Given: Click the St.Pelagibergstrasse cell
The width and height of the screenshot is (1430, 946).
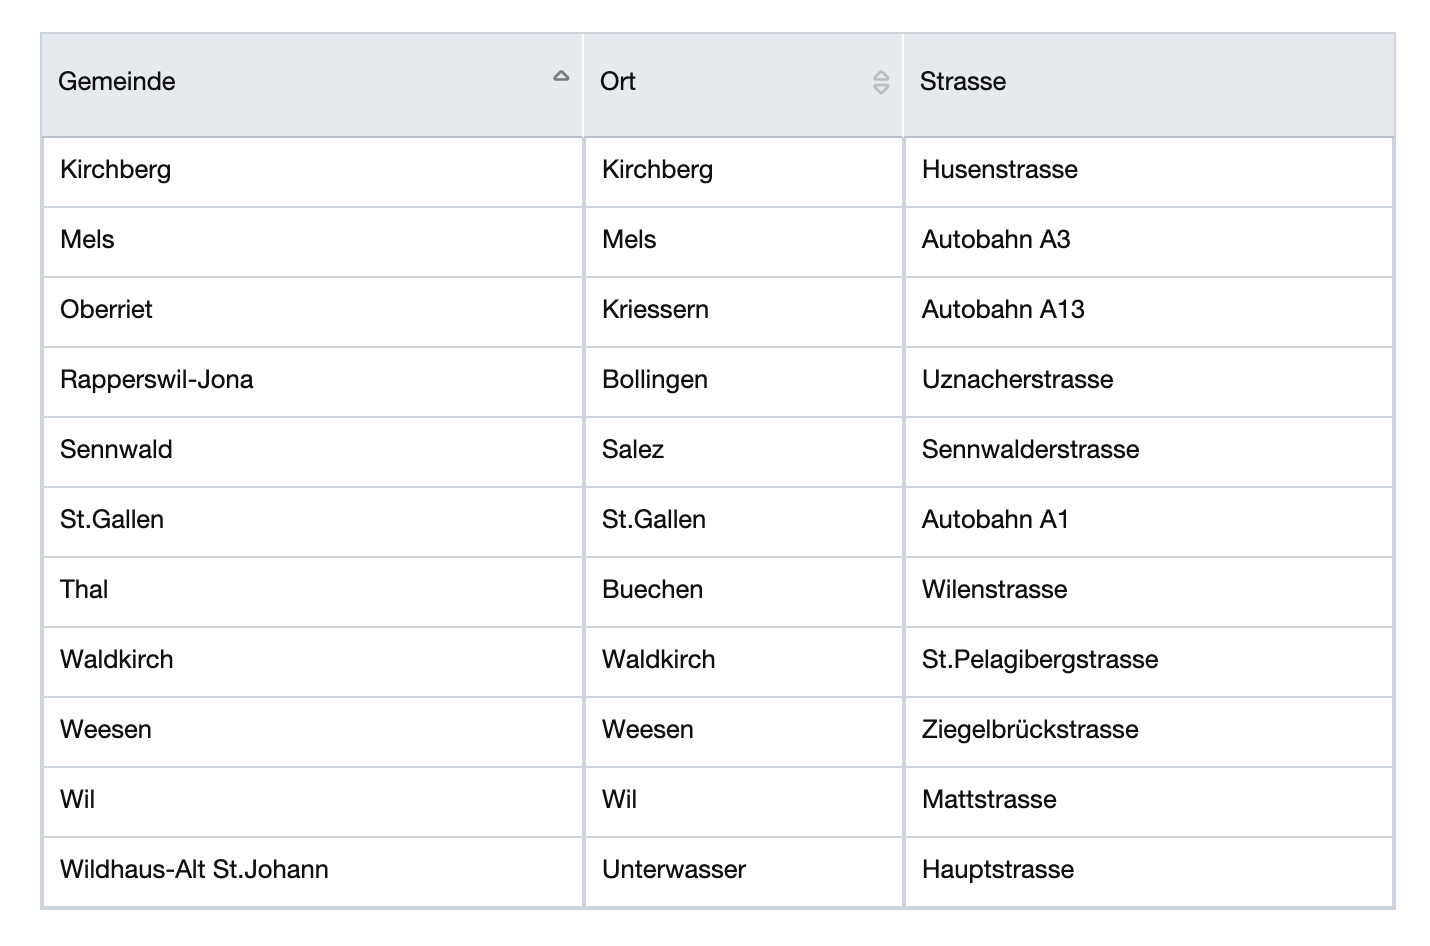Looking at the screenshot, I should tap(1040, 660).
